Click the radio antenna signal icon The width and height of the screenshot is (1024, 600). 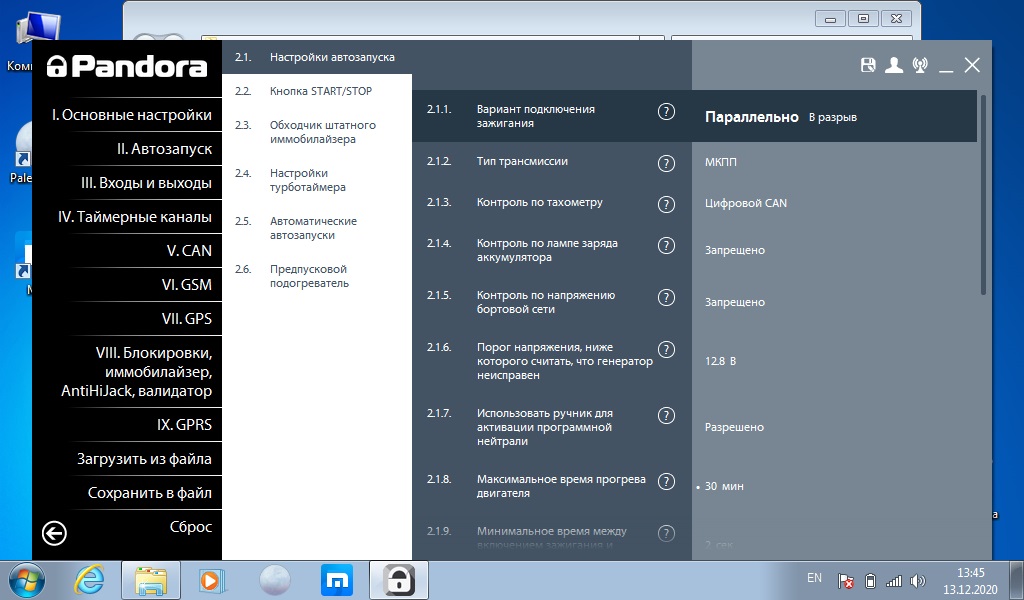[920, 65]
